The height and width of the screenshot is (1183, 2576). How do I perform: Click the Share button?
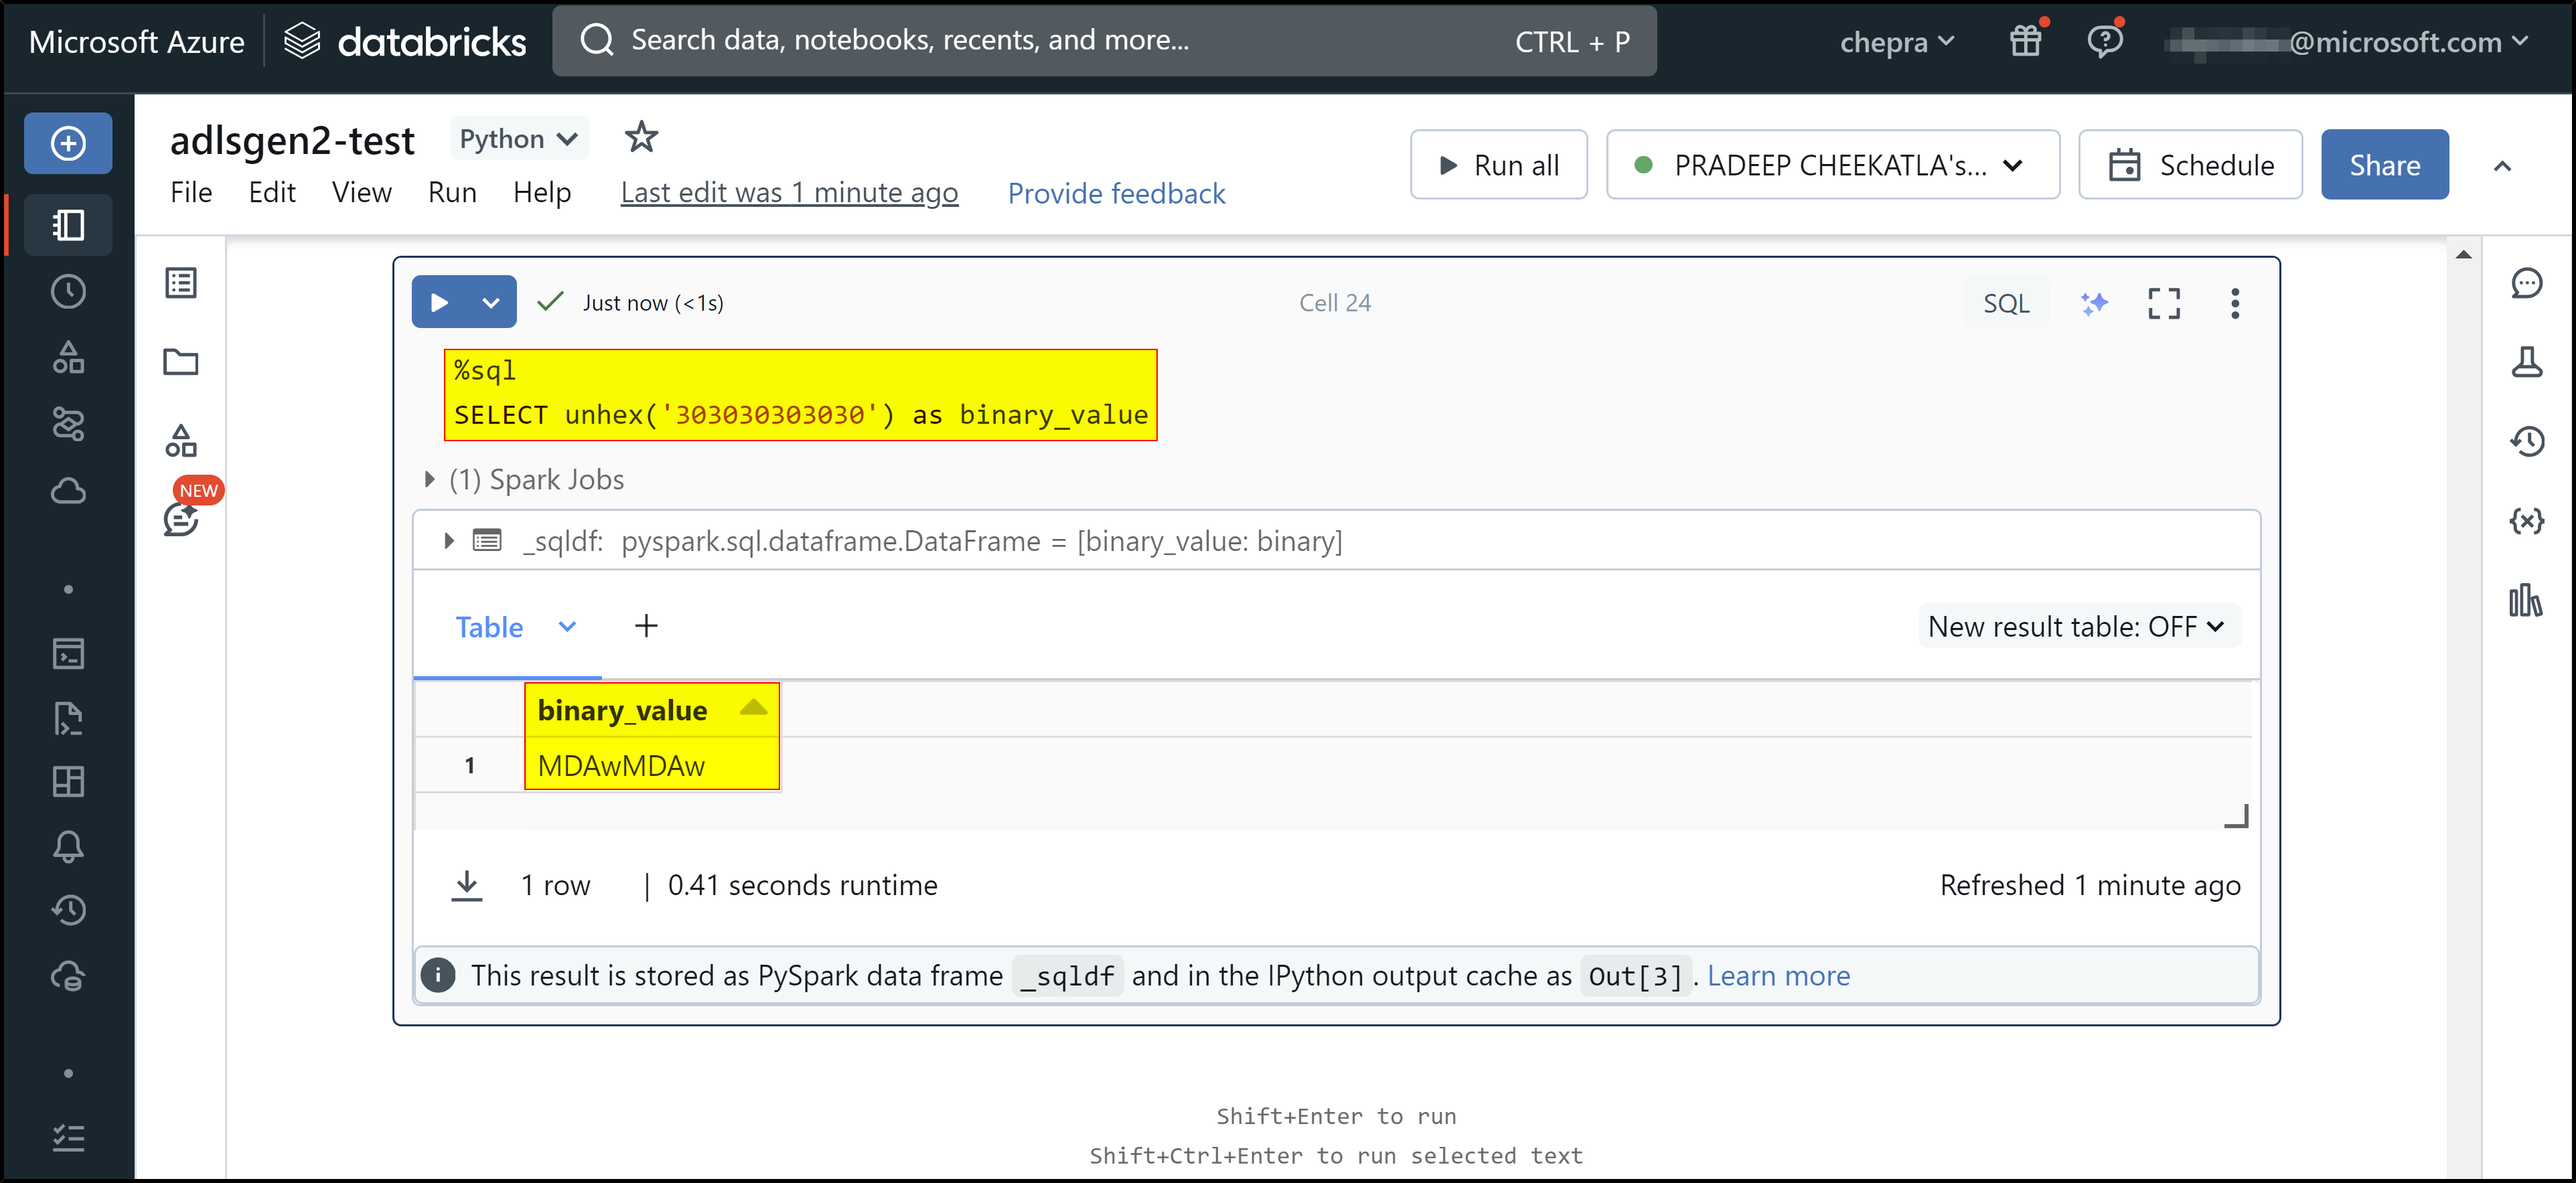[2384, 165]
